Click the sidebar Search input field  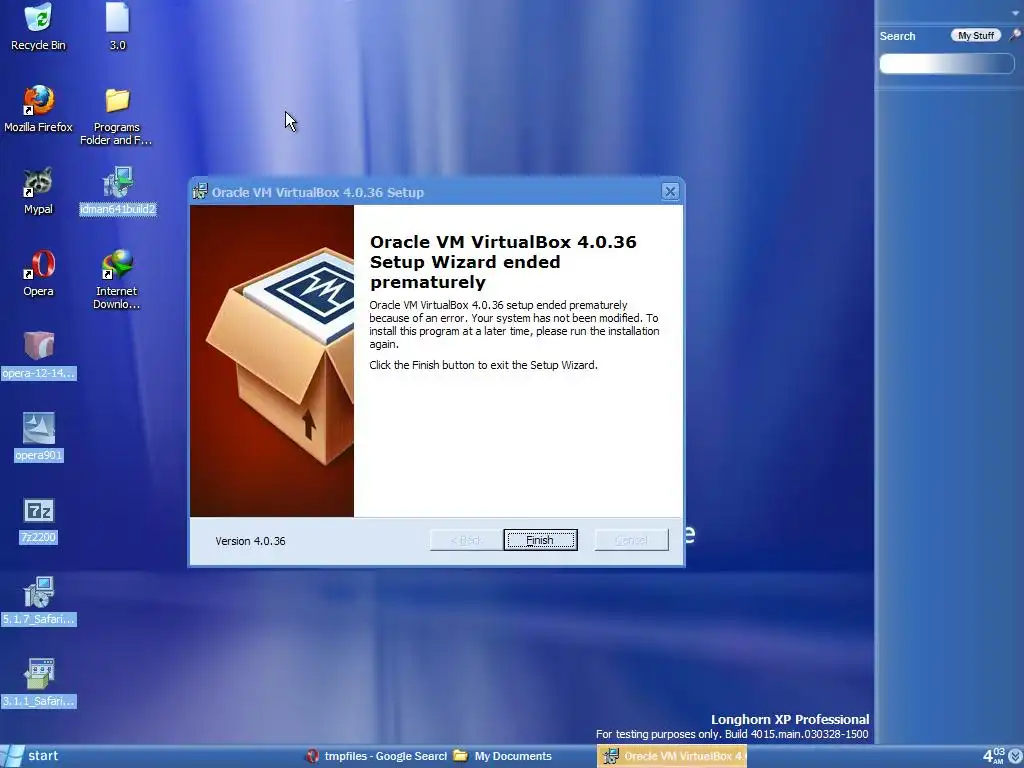[x=947, y=63]
